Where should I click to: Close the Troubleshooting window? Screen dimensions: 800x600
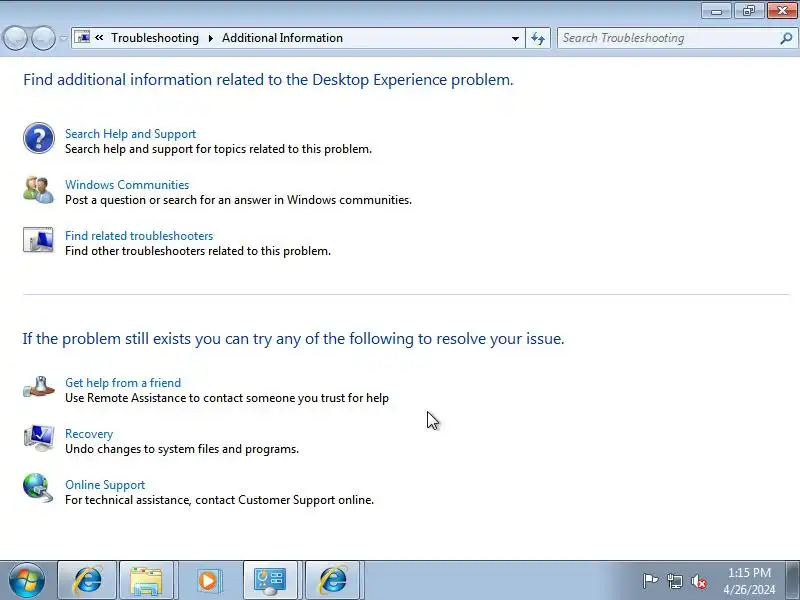[x=782, y=11]
